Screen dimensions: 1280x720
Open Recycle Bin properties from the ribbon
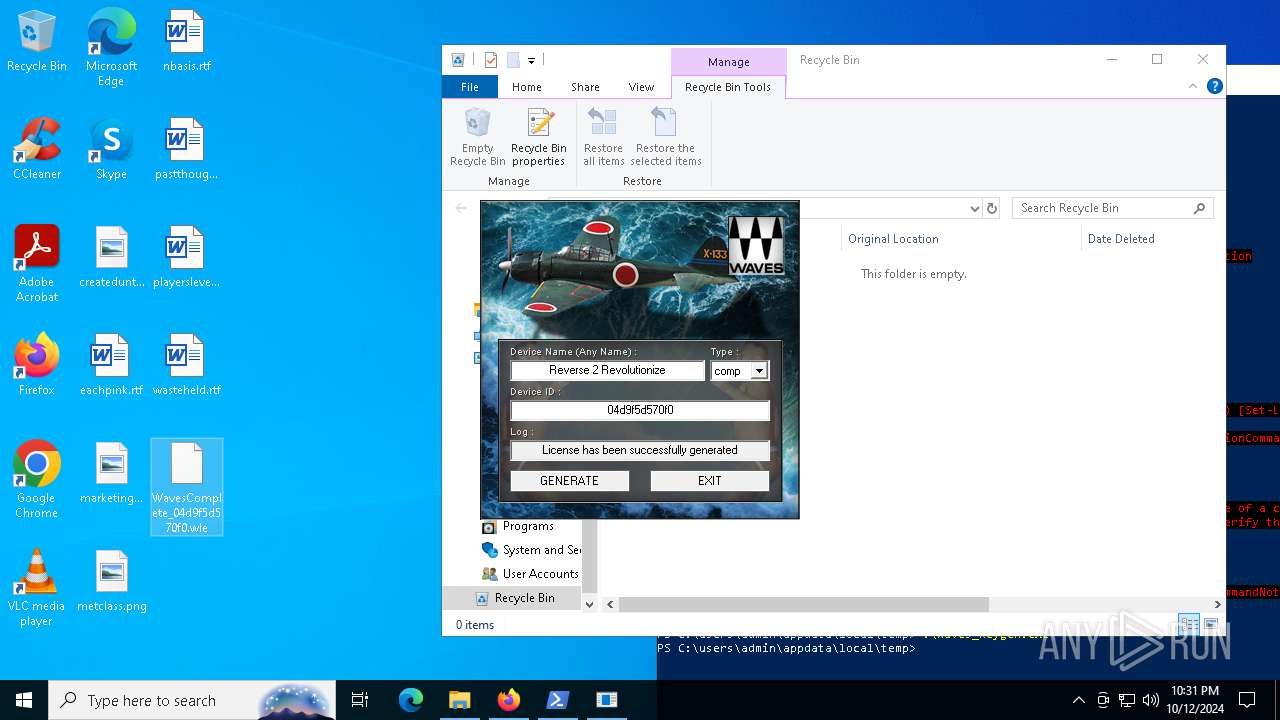[x=539, y=138]
